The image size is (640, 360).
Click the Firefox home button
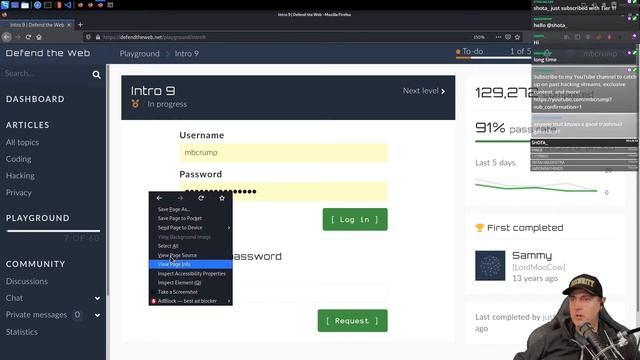coord(39,37)
